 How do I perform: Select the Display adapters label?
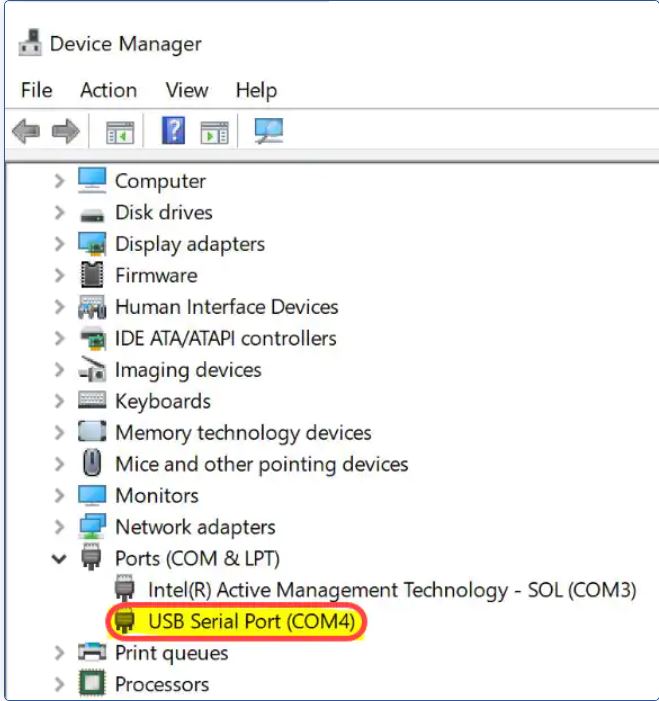point(190,245)
